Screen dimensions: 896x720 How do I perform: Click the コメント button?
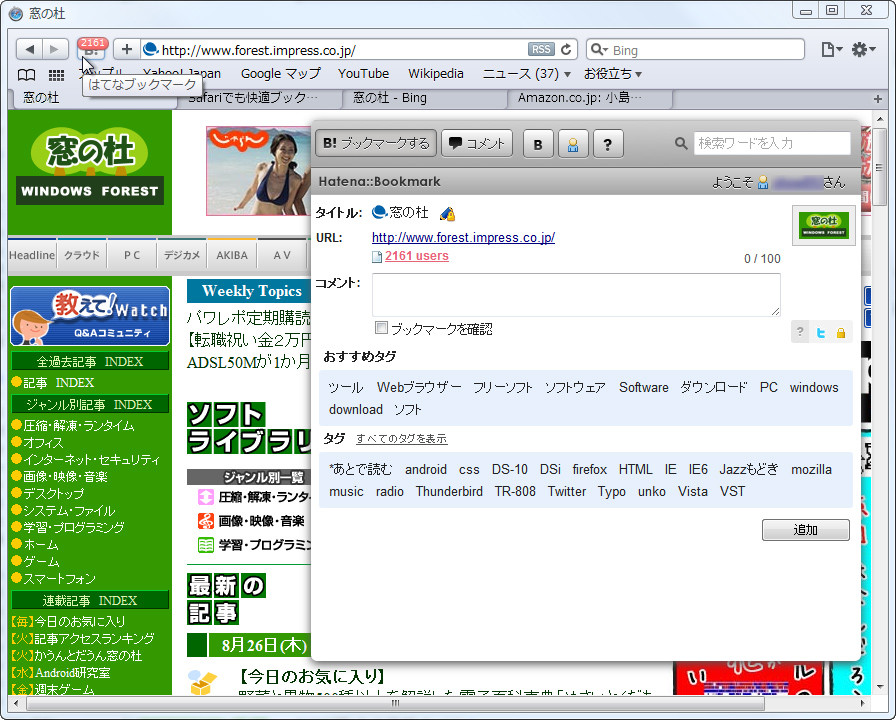[477, 143]
